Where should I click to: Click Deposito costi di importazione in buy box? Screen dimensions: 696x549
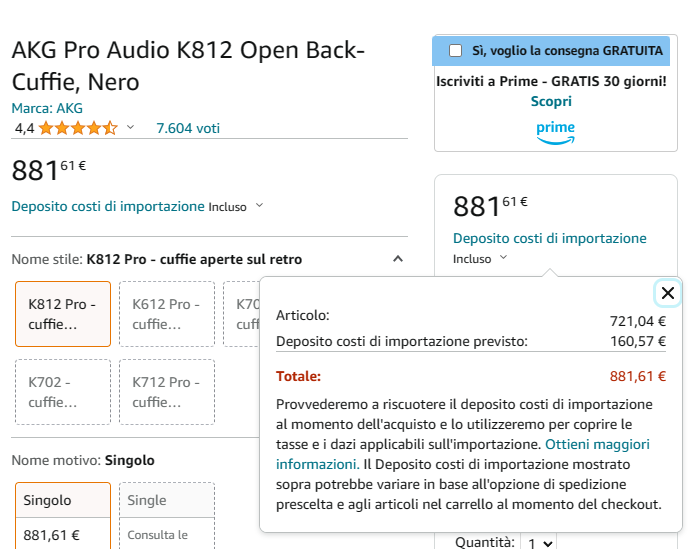tap(549, 238)
